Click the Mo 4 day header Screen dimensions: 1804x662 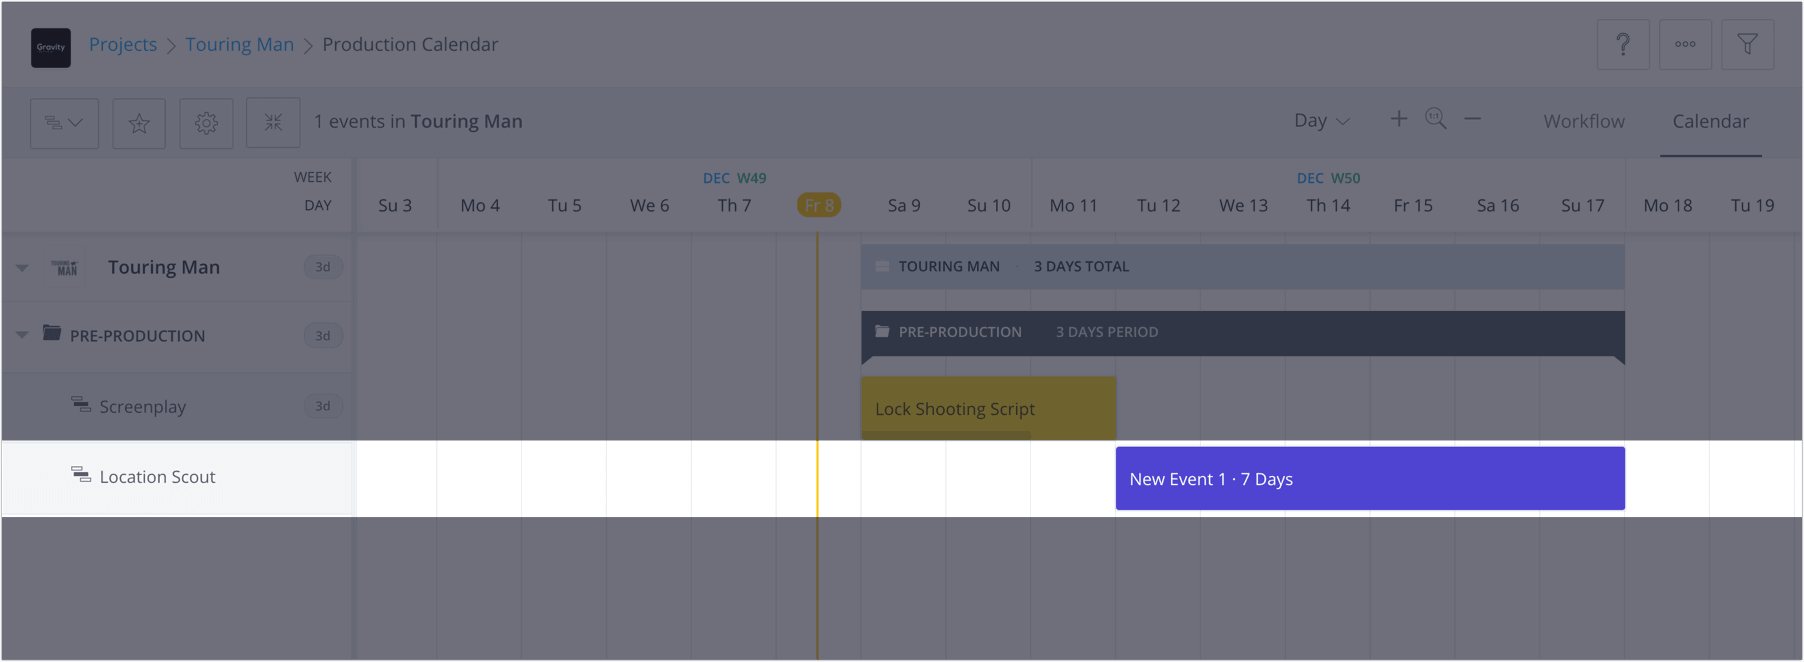[x=480, y=205]
